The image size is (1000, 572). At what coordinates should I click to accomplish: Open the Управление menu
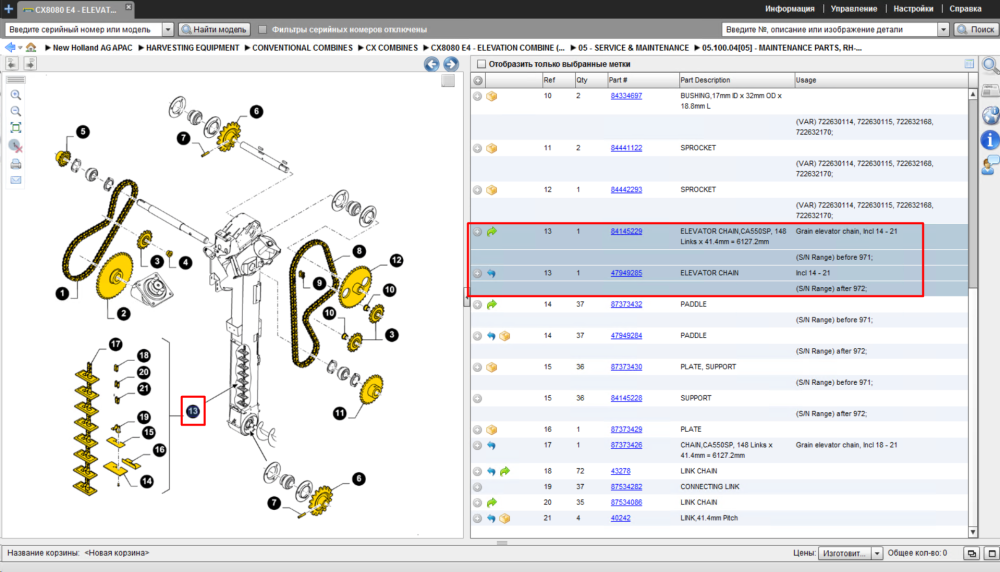tap(853, 9)
